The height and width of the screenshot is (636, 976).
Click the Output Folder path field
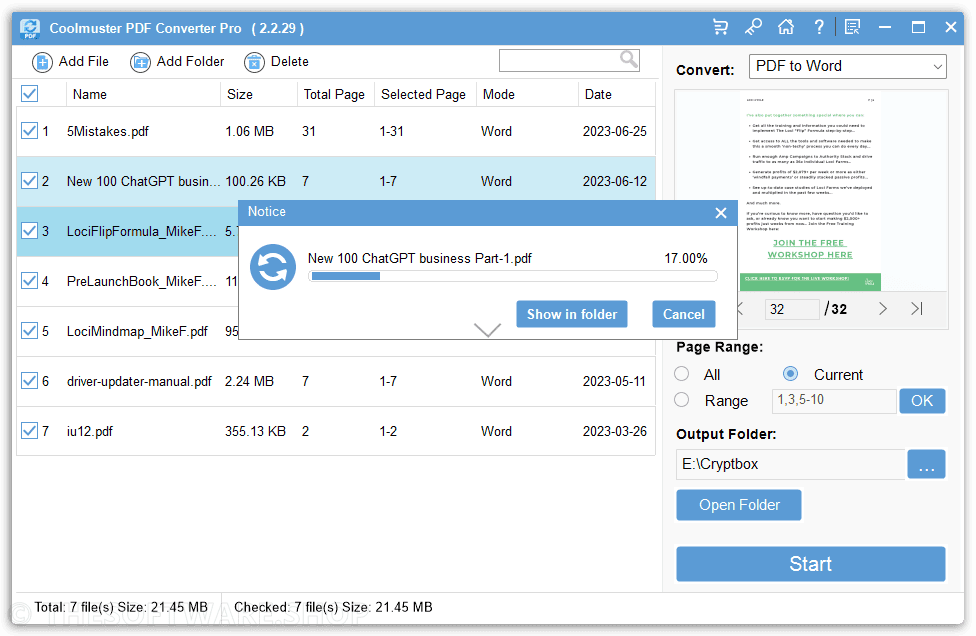point(791,464)
